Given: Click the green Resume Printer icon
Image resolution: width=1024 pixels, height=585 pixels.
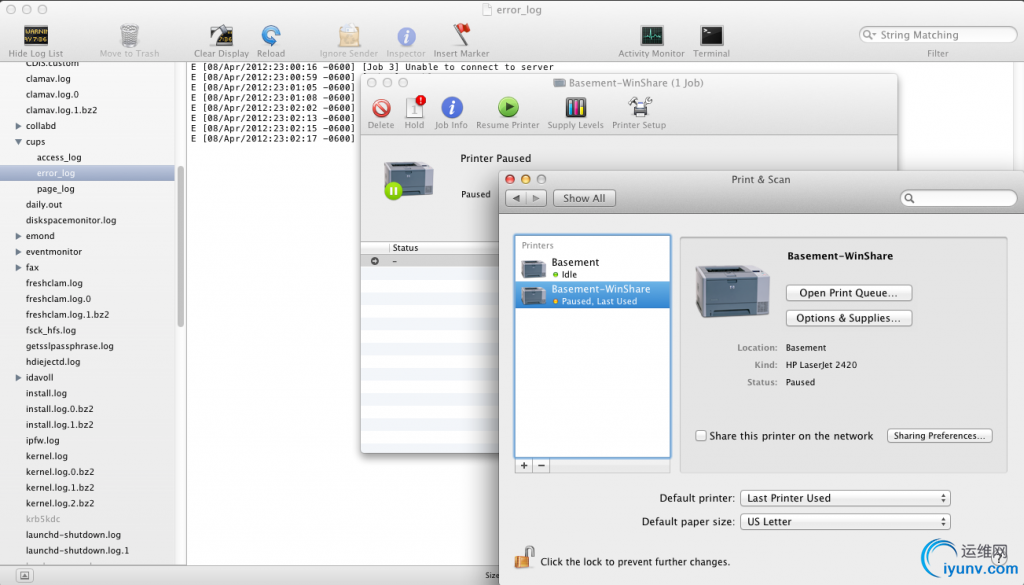Looking at the screenshot, I should pos(508,107).
